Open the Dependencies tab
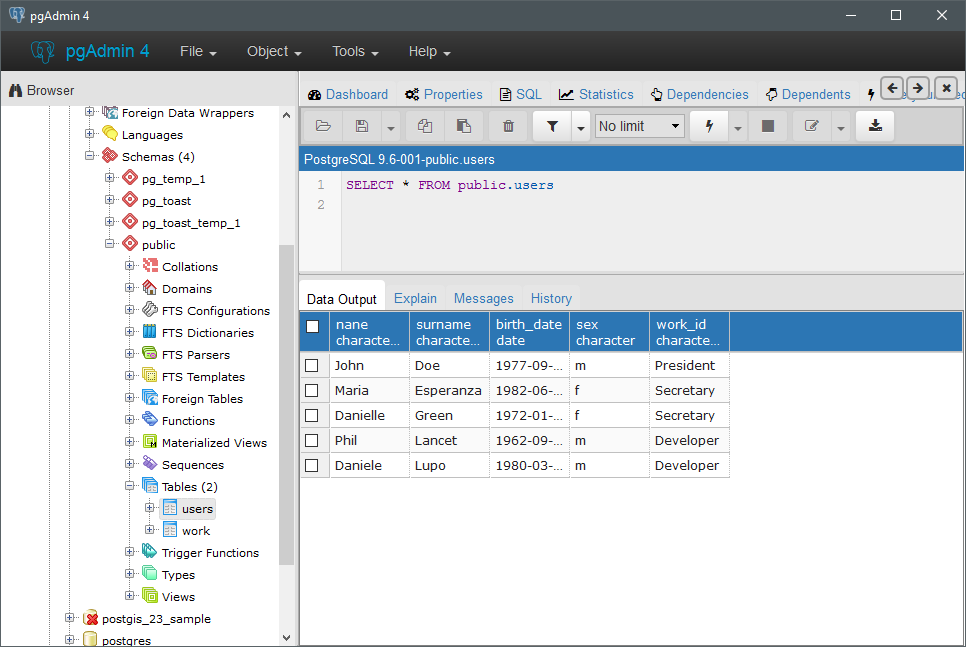 700,94
